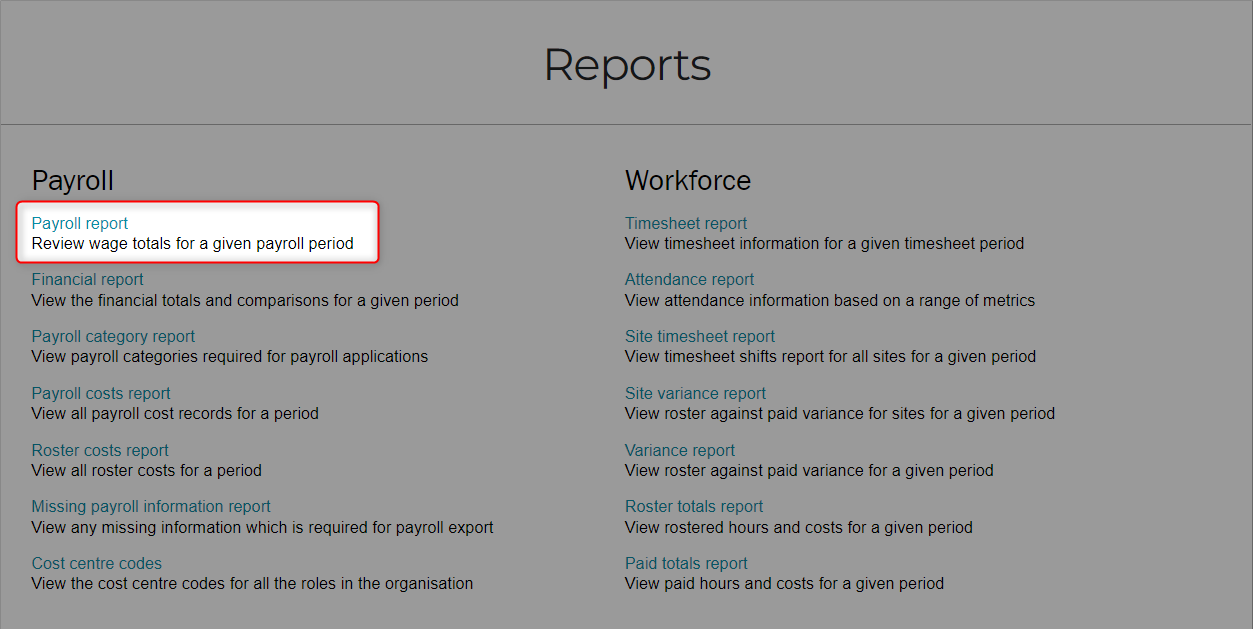The image size is (1253, 629).
Task: Open the Timesheet report link
Action: [686, 223]
